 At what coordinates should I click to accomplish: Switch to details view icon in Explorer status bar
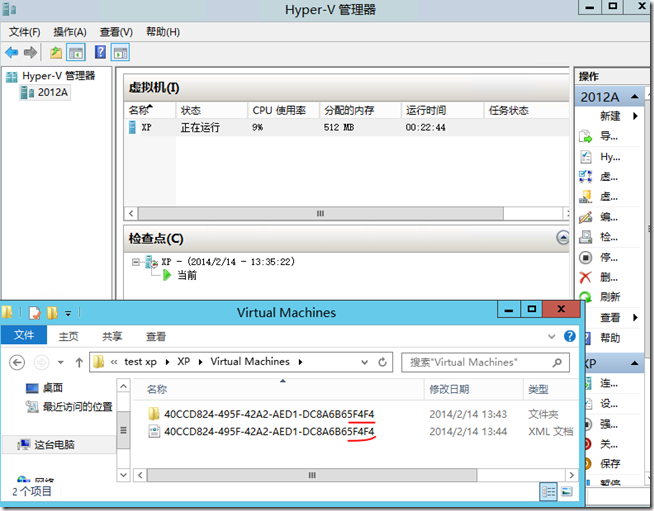coord(548,492)
